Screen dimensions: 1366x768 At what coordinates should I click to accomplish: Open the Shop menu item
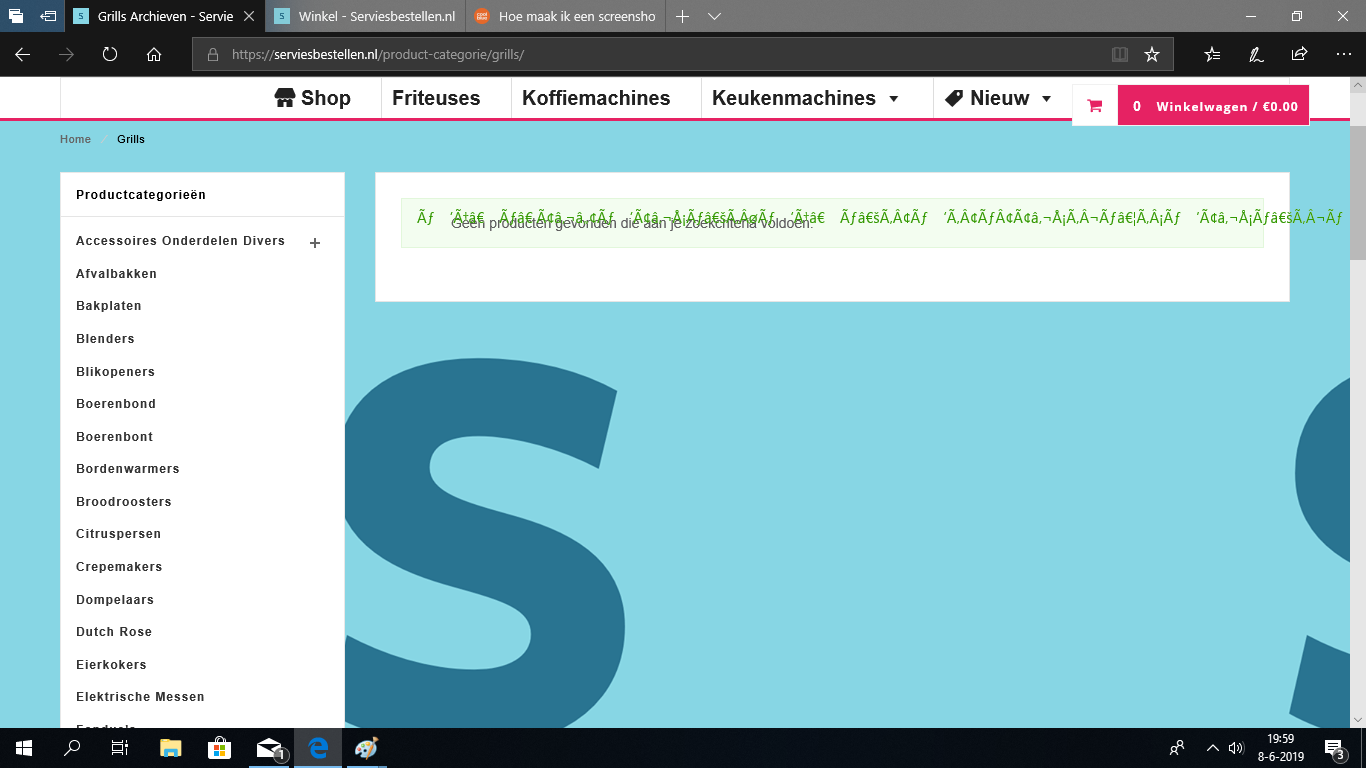[313, 98]
